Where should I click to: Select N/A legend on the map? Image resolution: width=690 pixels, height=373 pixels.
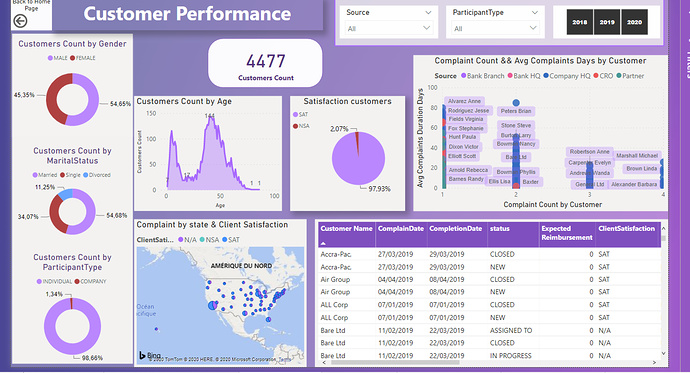coord(187,240)
